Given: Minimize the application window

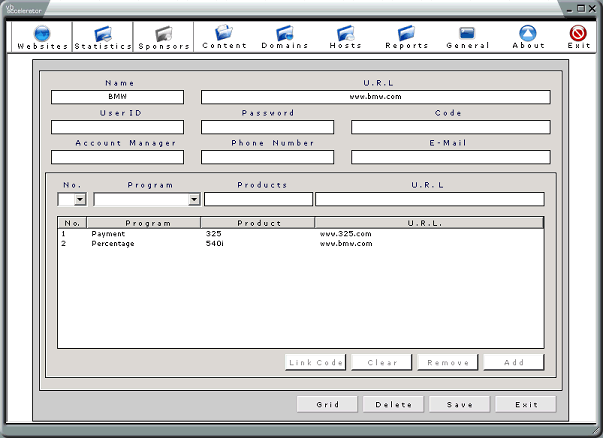Looking at the screenshot, I should (570, 9).
